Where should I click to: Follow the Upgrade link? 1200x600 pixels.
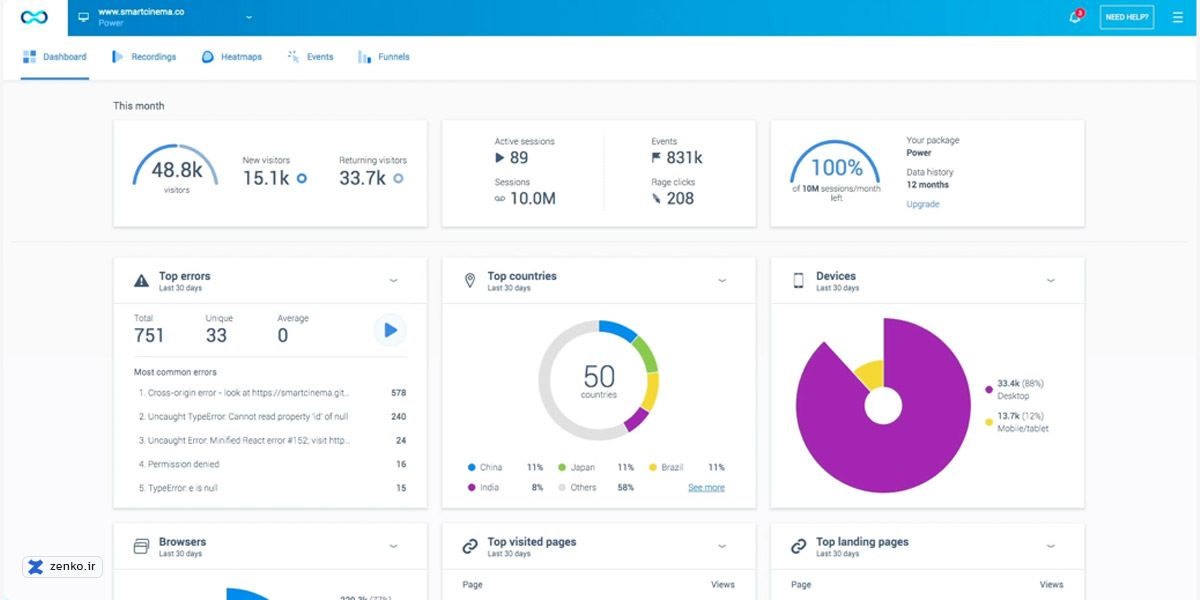(x=922, y=204)
